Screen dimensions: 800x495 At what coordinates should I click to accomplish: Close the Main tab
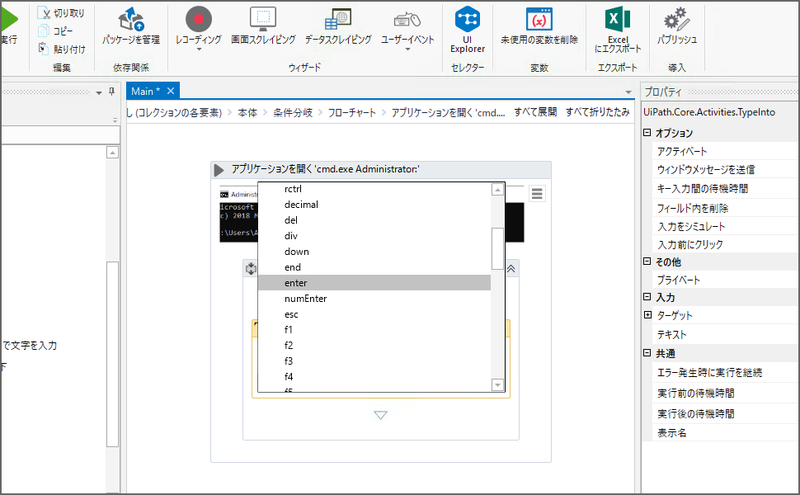pyautogui.click(x=171, y=91)
